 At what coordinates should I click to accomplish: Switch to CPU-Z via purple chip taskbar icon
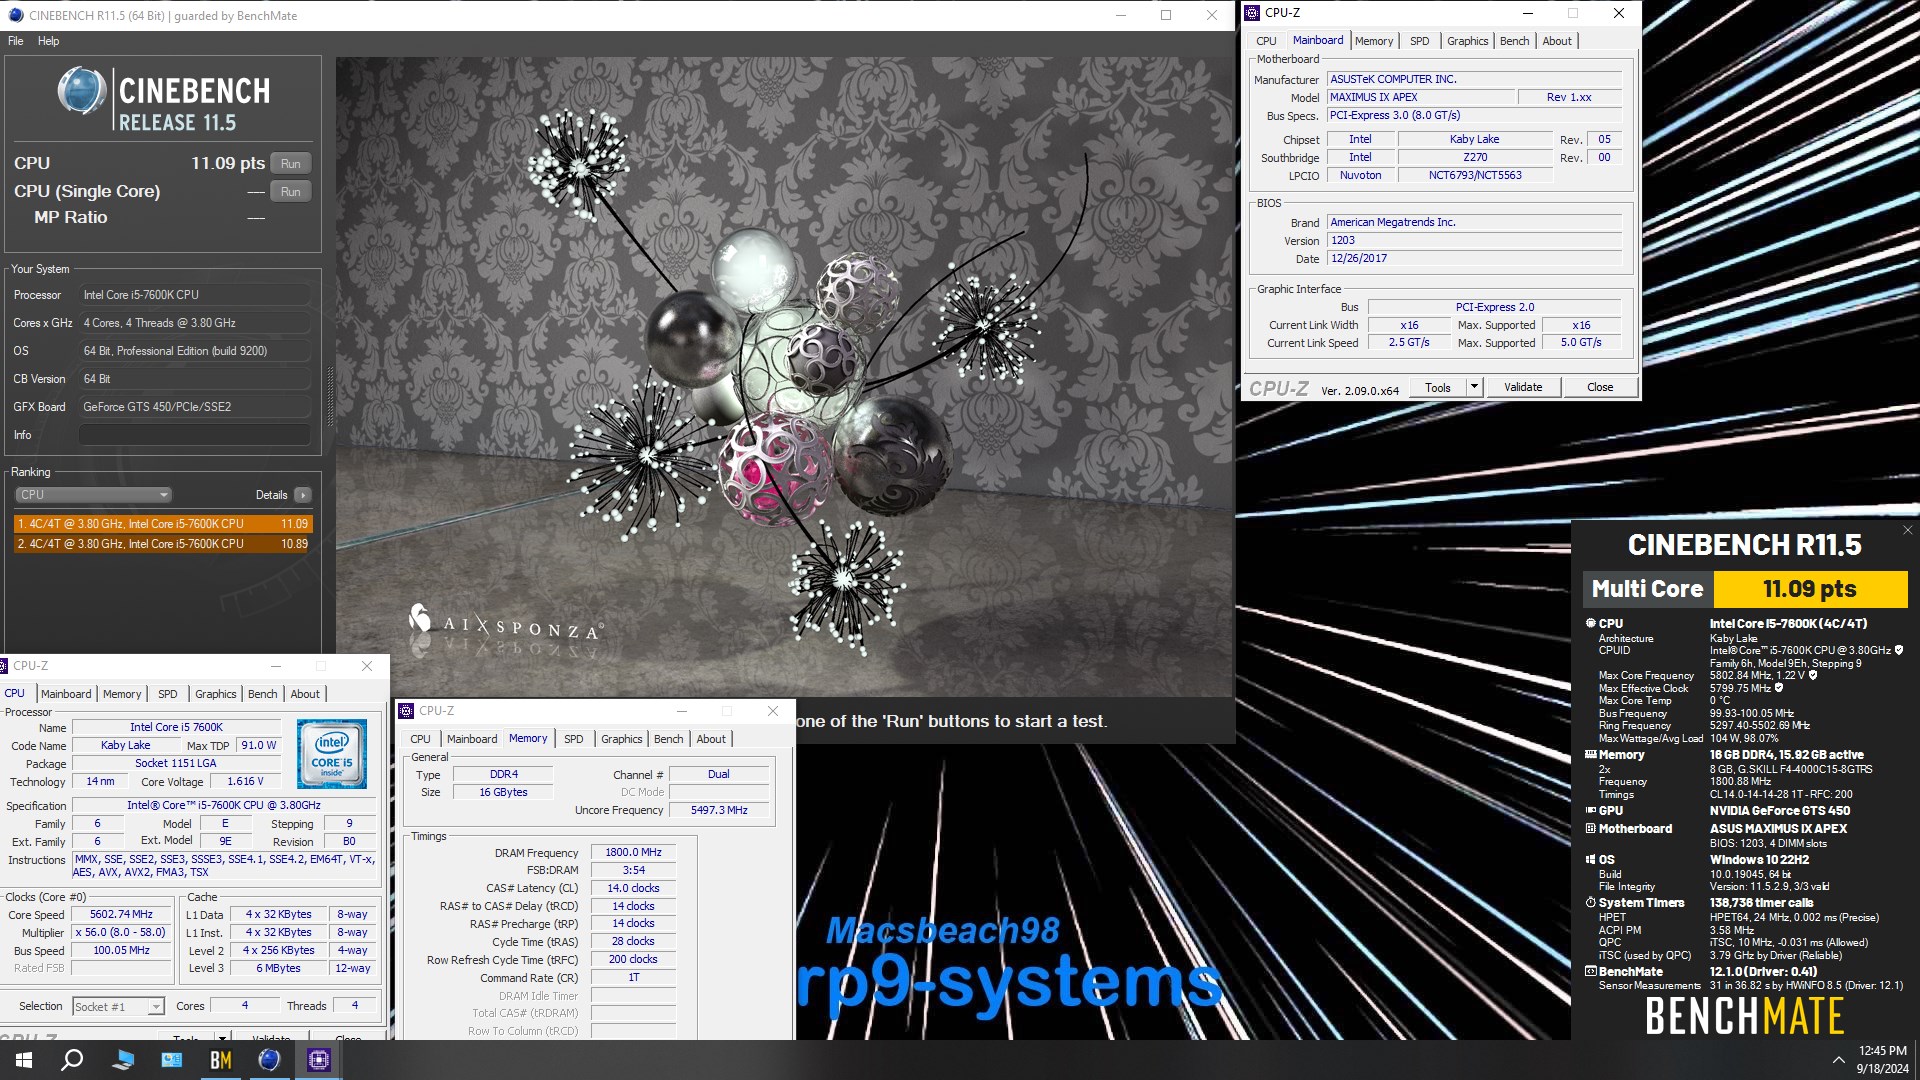click(318, 1060)
